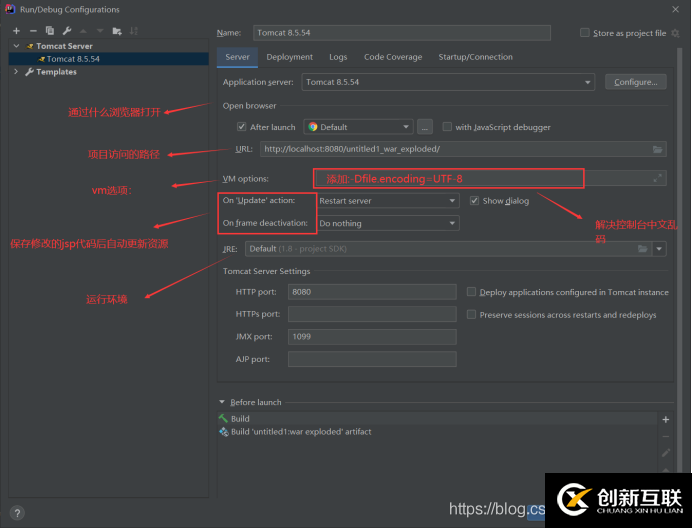Click the Name input field
This screenshot has width=692, height=528.
[402, 33]
